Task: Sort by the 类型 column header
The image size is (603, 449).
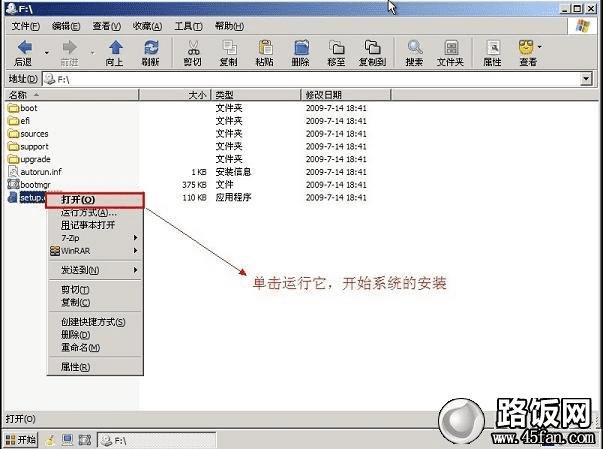Action: click(256, 95)
